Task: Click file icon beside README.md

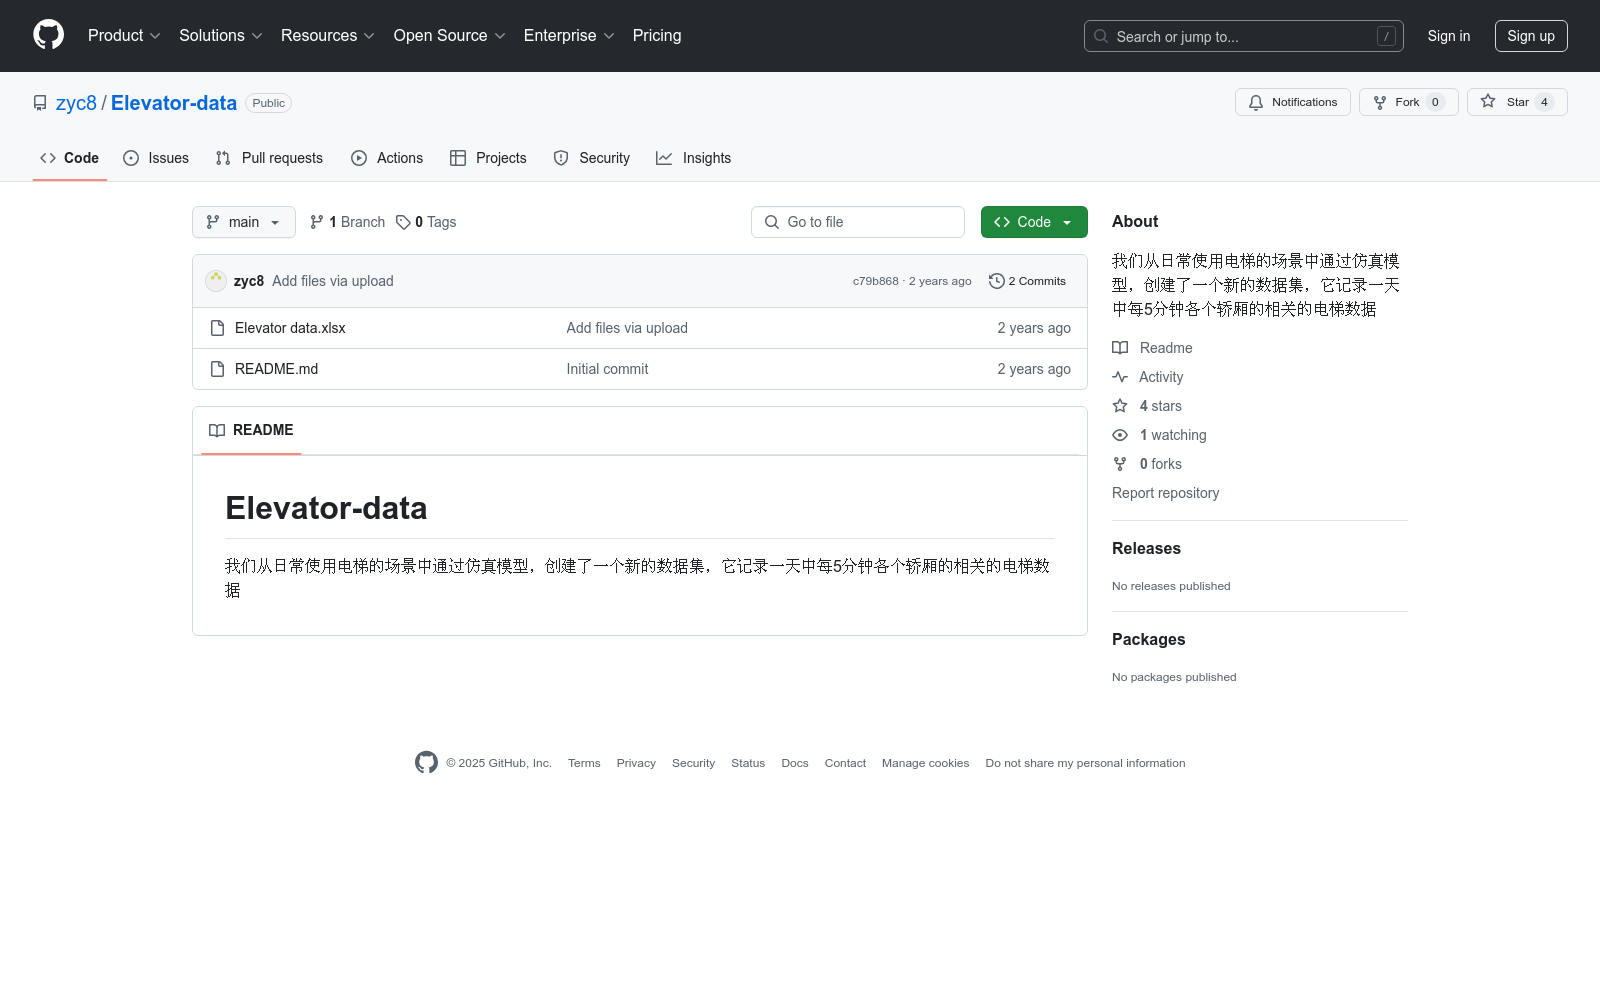Action: (217, 369)
